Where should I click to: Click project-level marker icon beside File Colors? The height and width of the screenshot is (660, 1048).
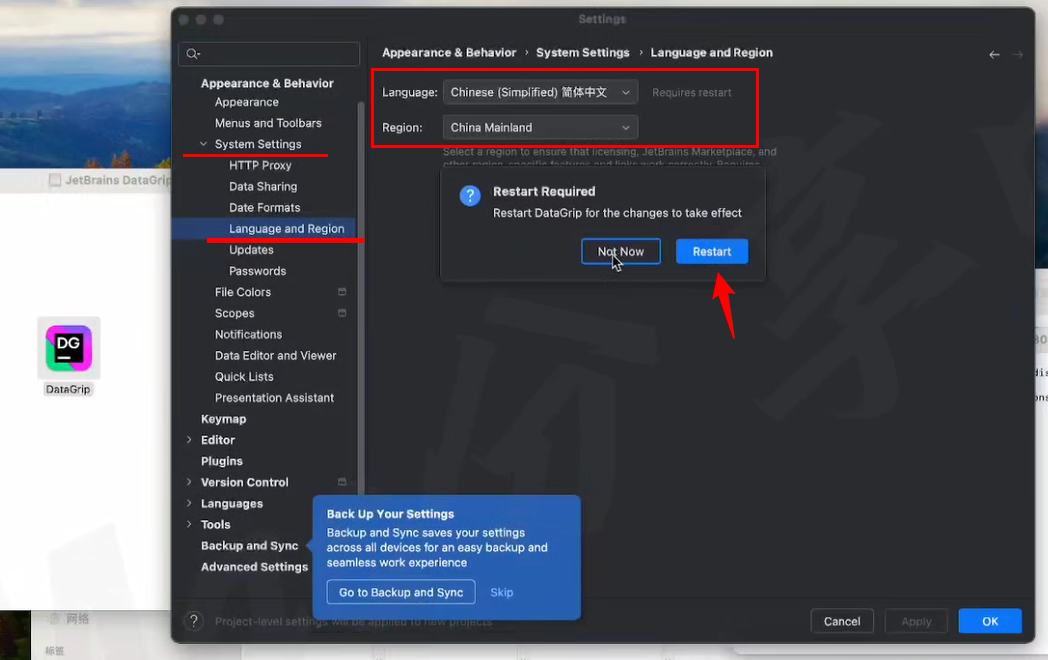pyautogui.click(x=342, y=292)
